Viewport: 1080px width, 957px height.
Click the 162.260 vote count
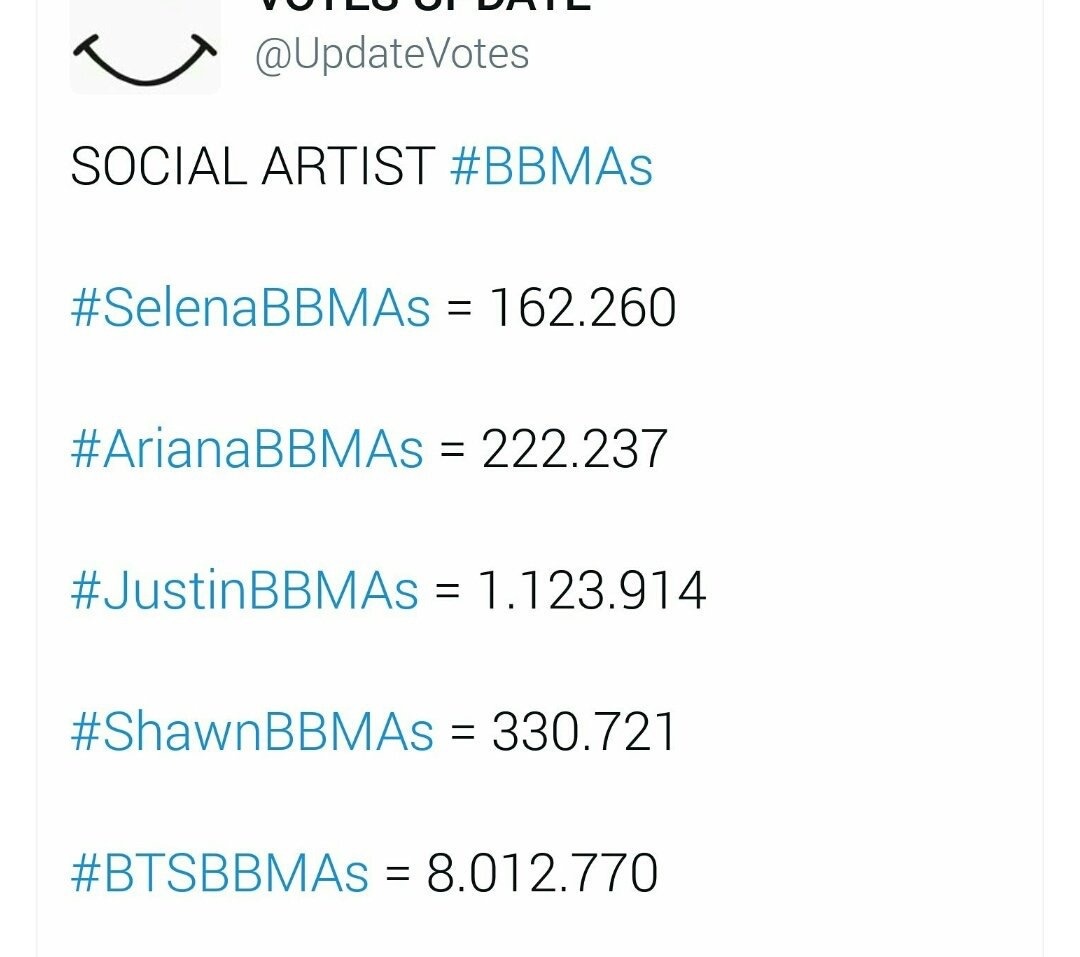[x=582, y=307]
